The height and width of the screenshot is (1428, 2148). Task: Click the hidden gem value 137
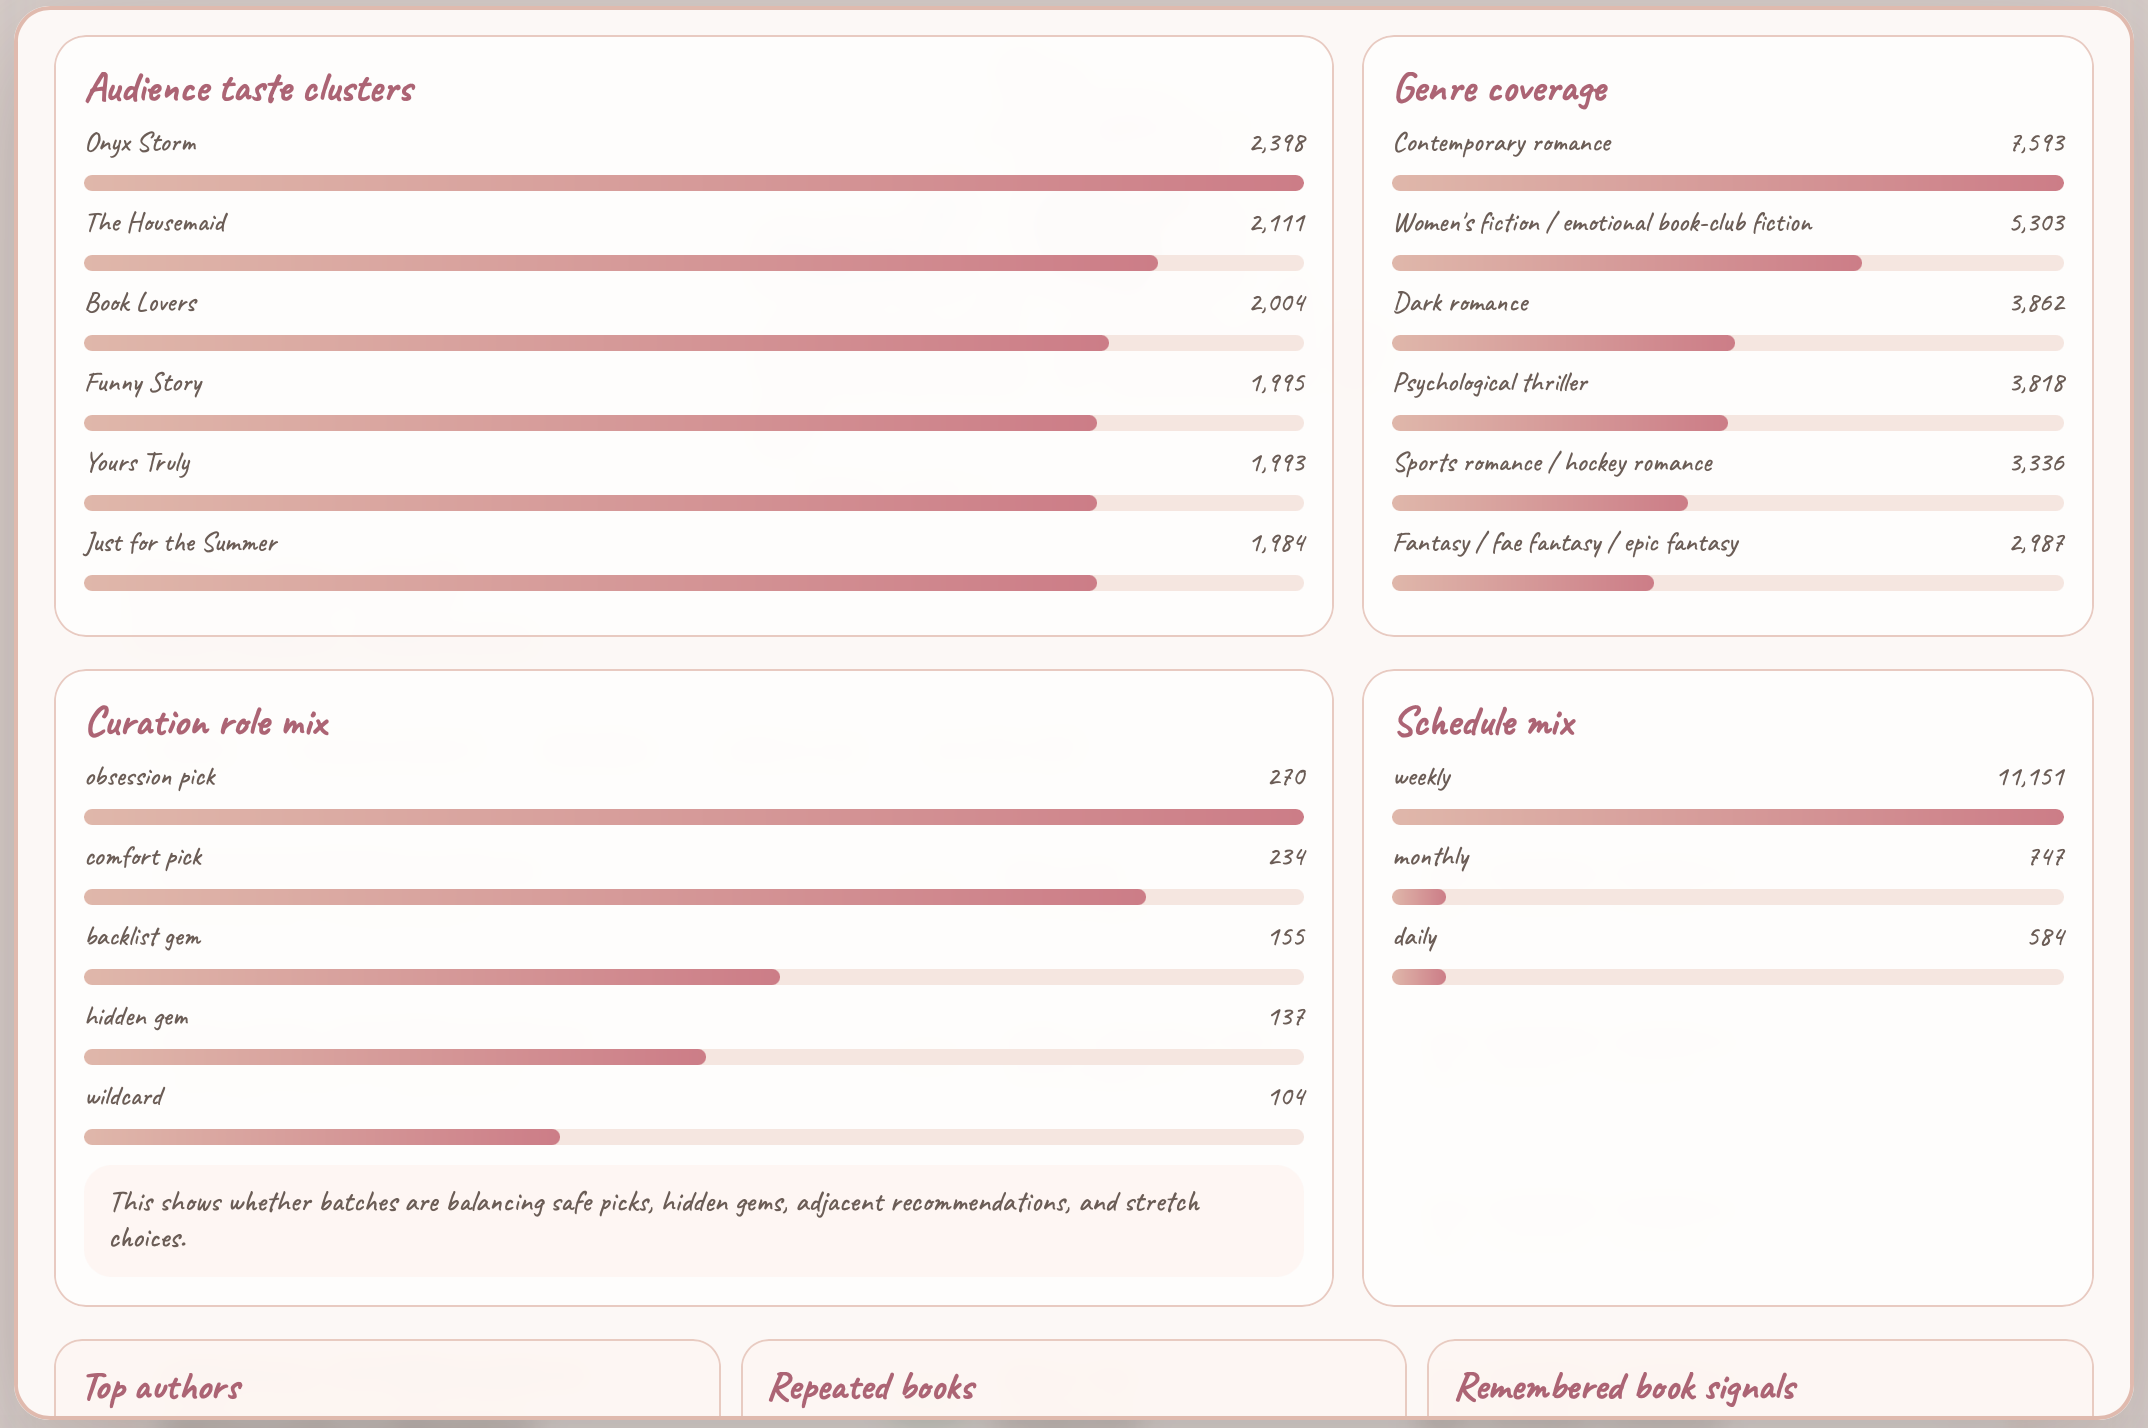(1288, 1017)
